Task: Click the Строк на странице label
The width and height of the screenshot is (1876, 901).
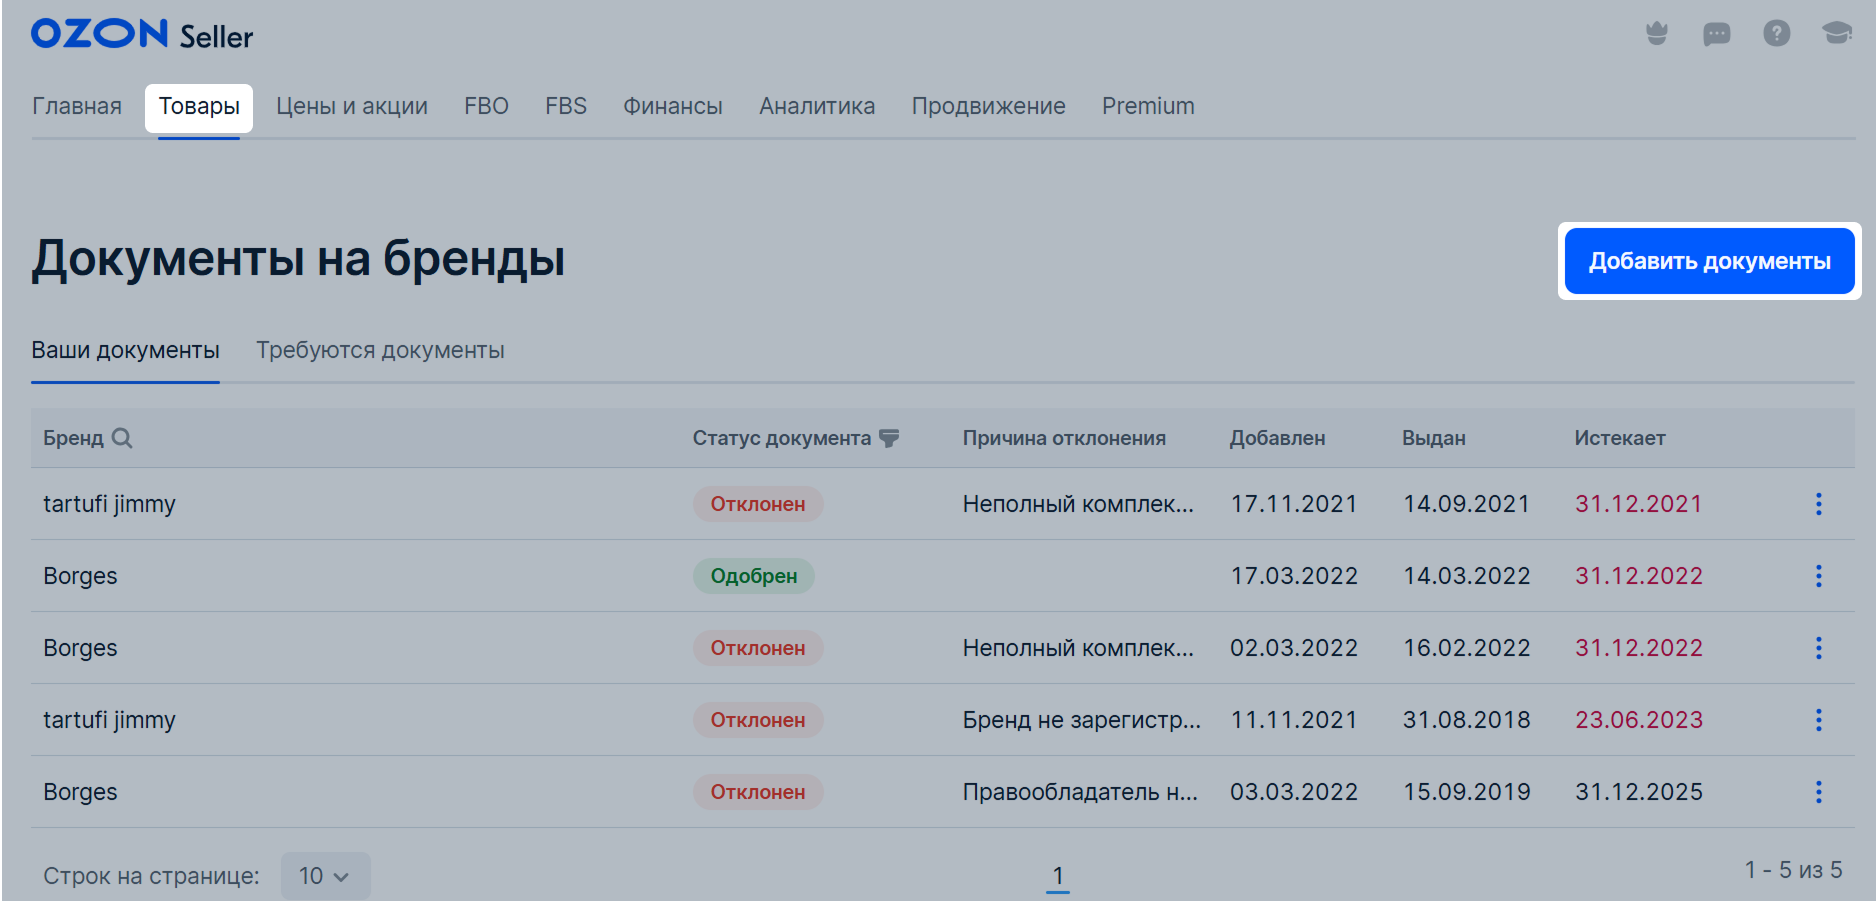Action: (151, 876)
